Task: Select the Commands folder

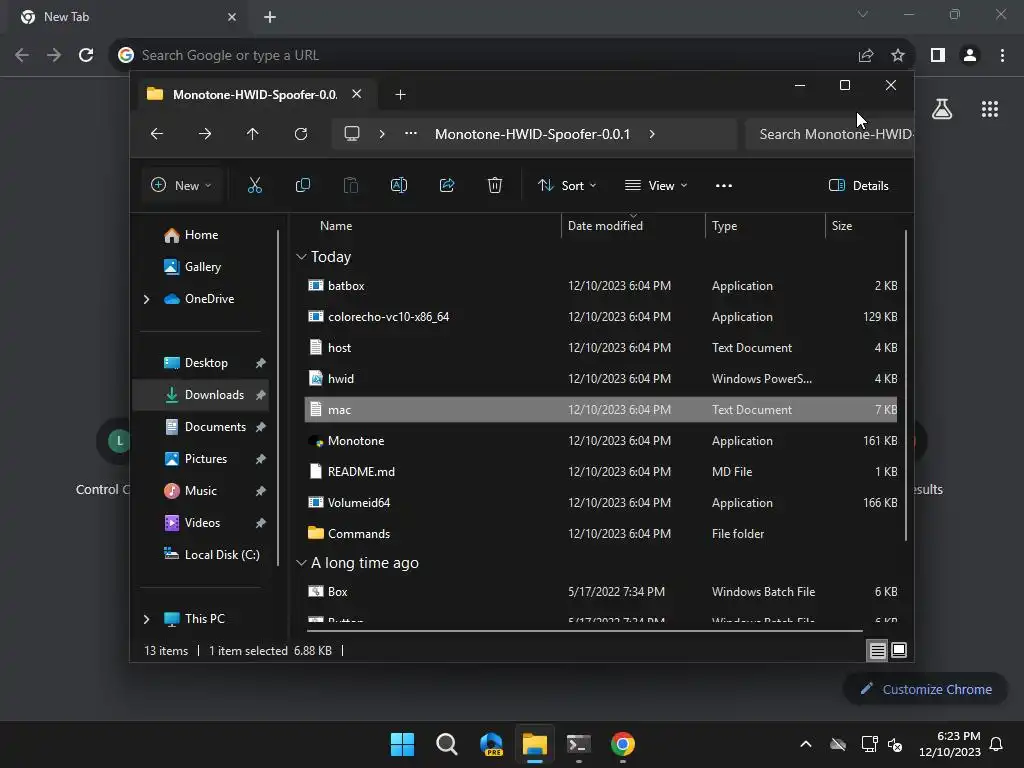Action: [601, 534]
